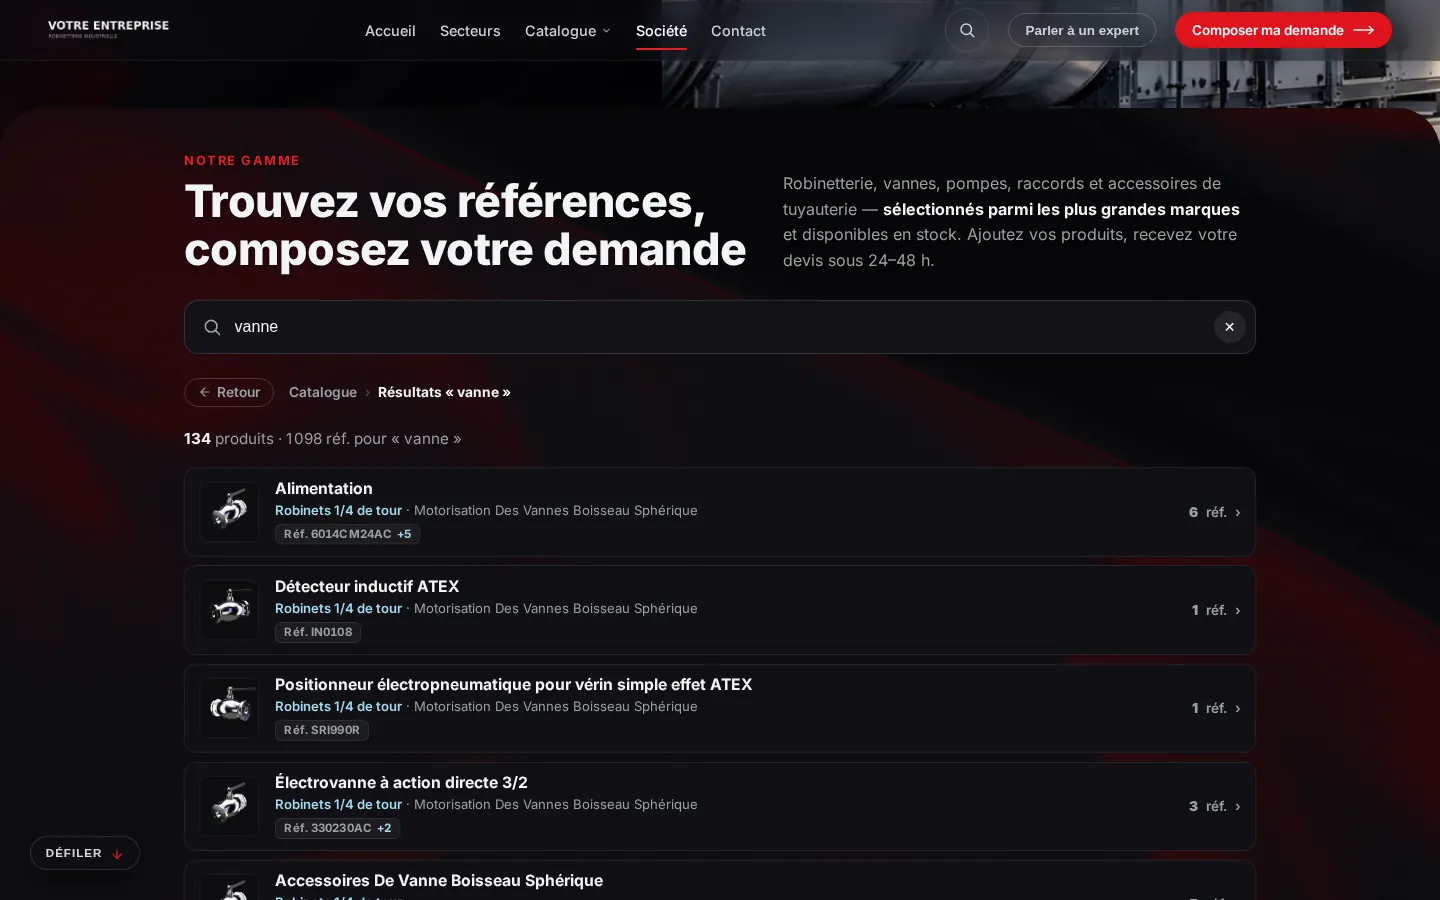Image resolution: width=1440 pixels, height=900 pixels.
Task: Open Positionneur électropneumatique pour vérin simple effet ATEX
Action: [x=514, y=684]
